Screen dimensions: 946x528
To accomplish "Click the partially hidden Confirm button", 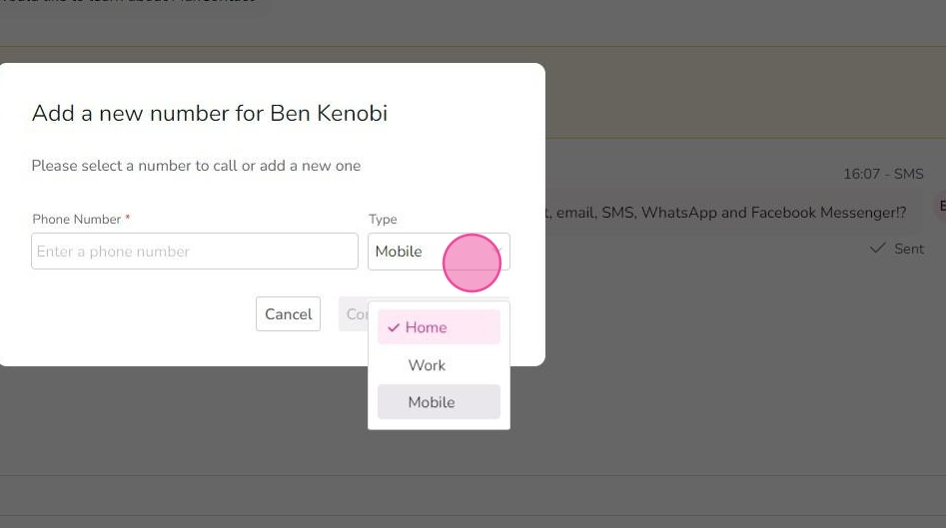I will click(354, 314).
